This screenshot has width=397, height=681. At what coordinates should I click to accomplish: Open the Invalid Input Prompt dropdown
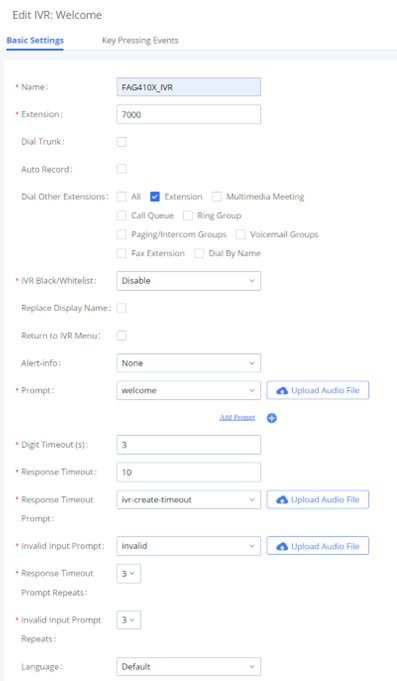[x=189, y=546]
